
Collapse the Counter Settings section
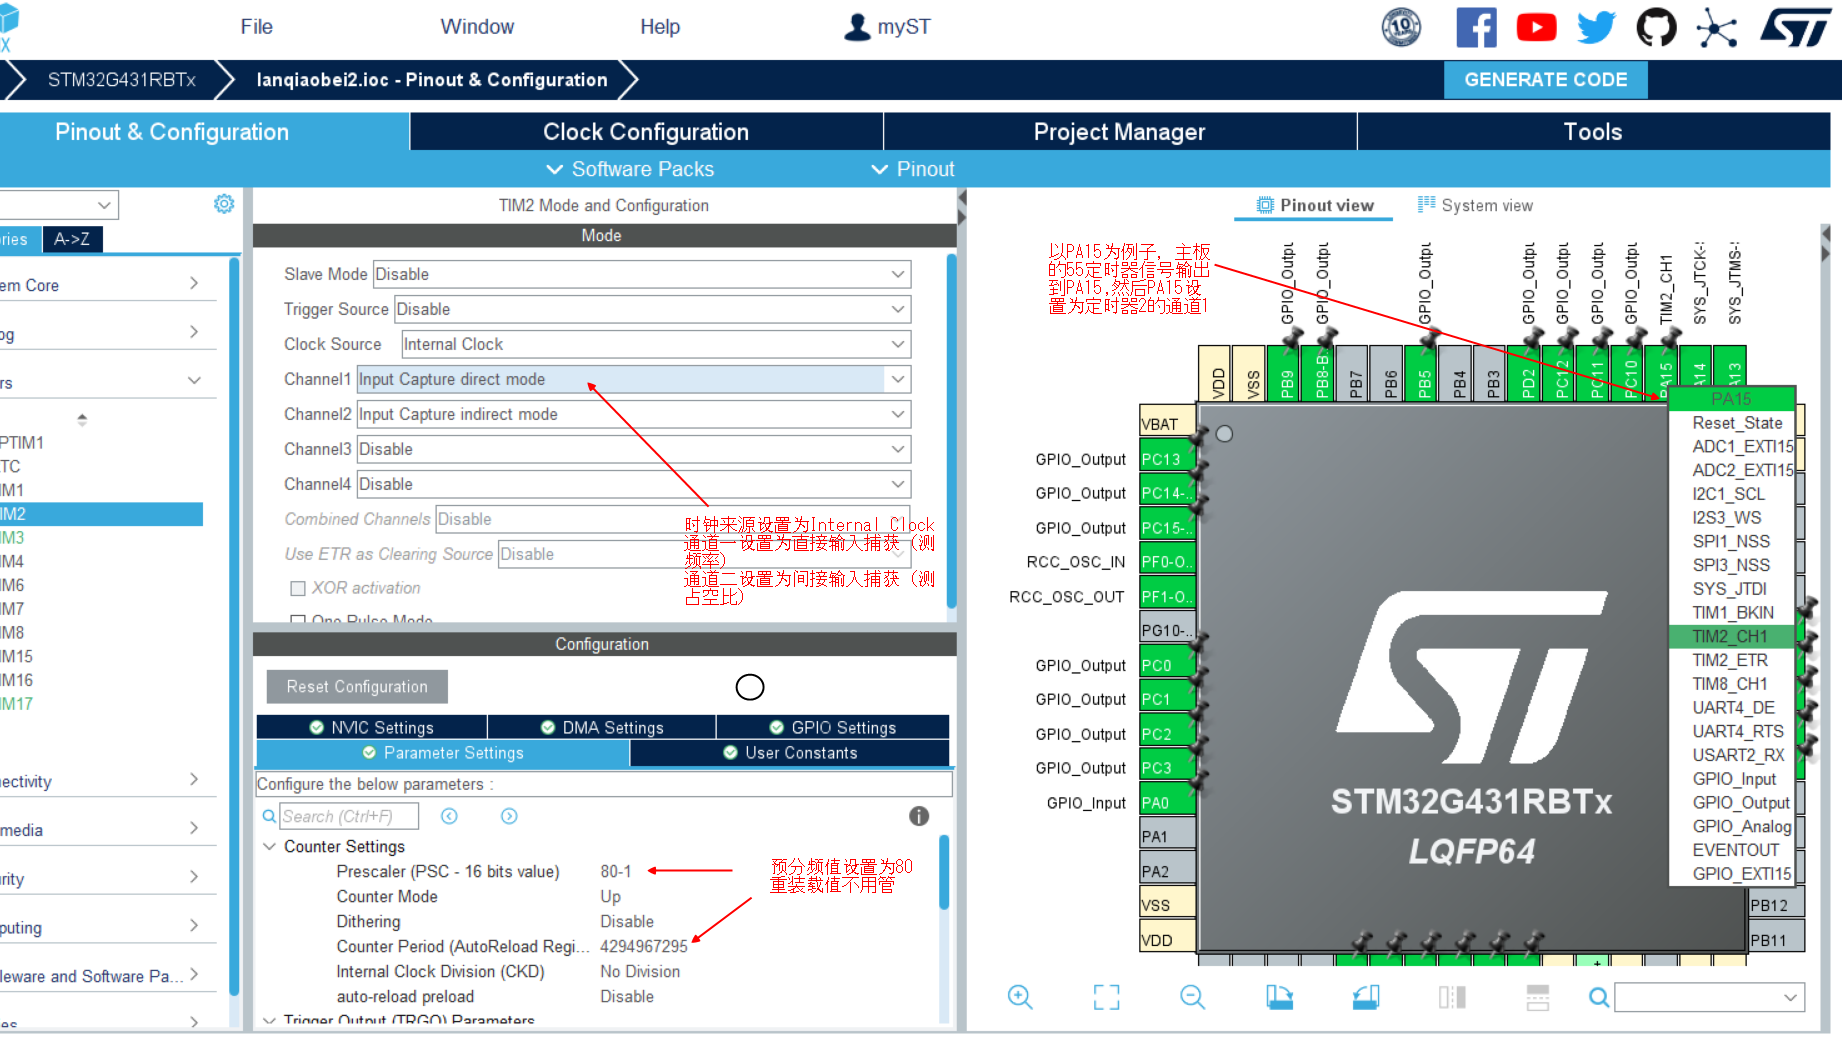click(x=269, y=846)
